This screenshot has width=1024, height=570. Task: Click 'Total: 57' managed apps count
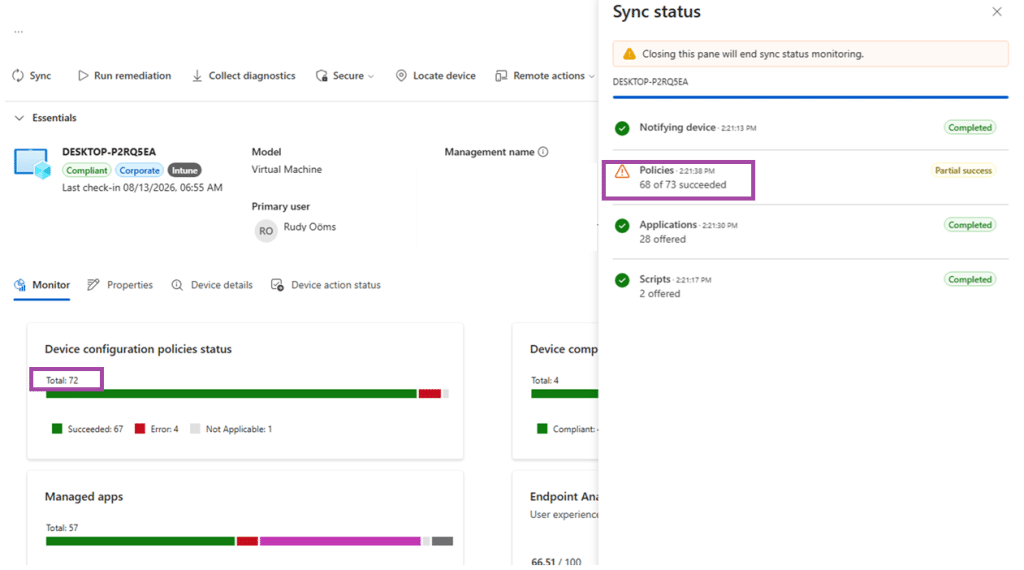(62, 528)
